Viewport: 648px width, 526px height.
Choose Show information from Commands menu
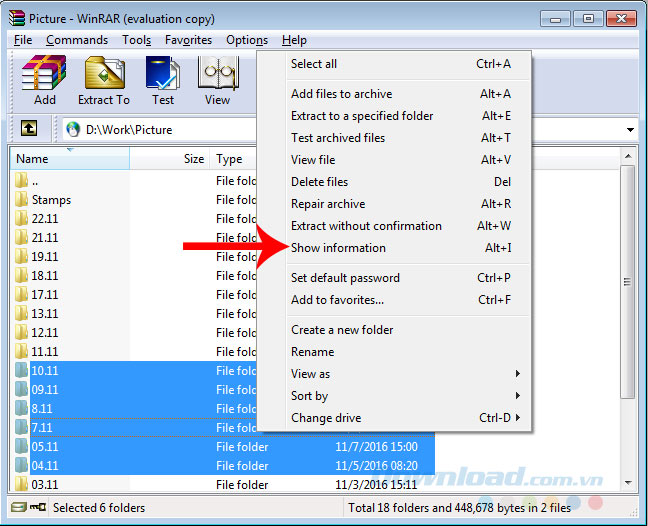[338, 248]
